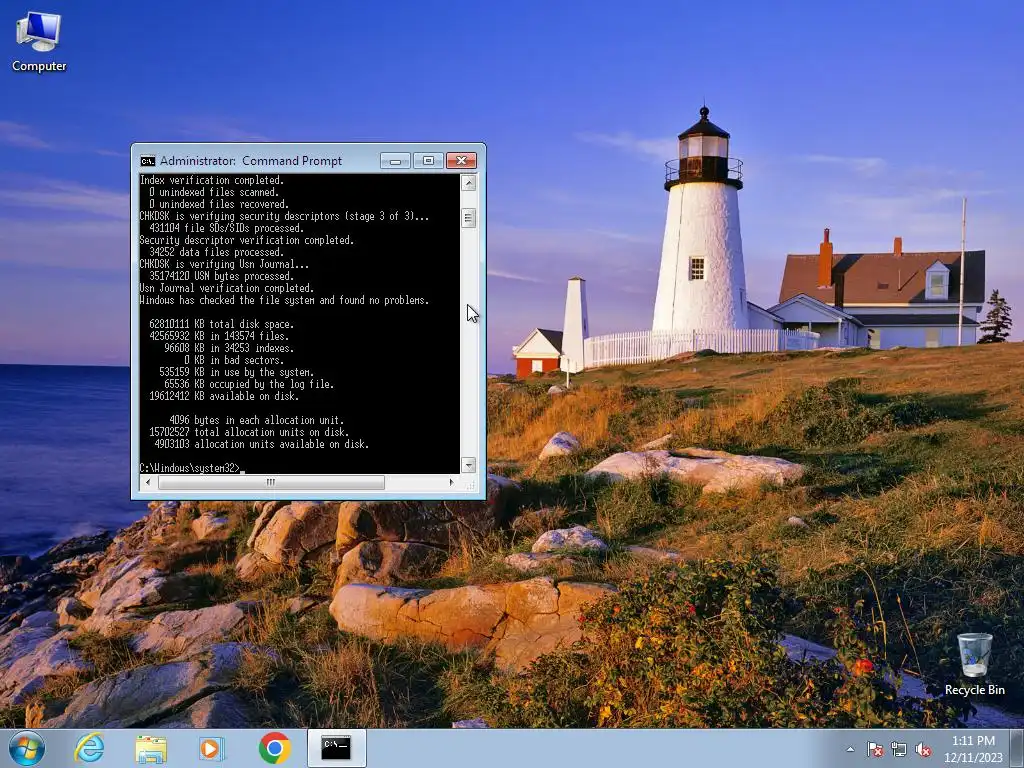This screenshot has height=768, width=1024.
Task: Click the Show desktop strip
Action: click(x=1017, y=749)
